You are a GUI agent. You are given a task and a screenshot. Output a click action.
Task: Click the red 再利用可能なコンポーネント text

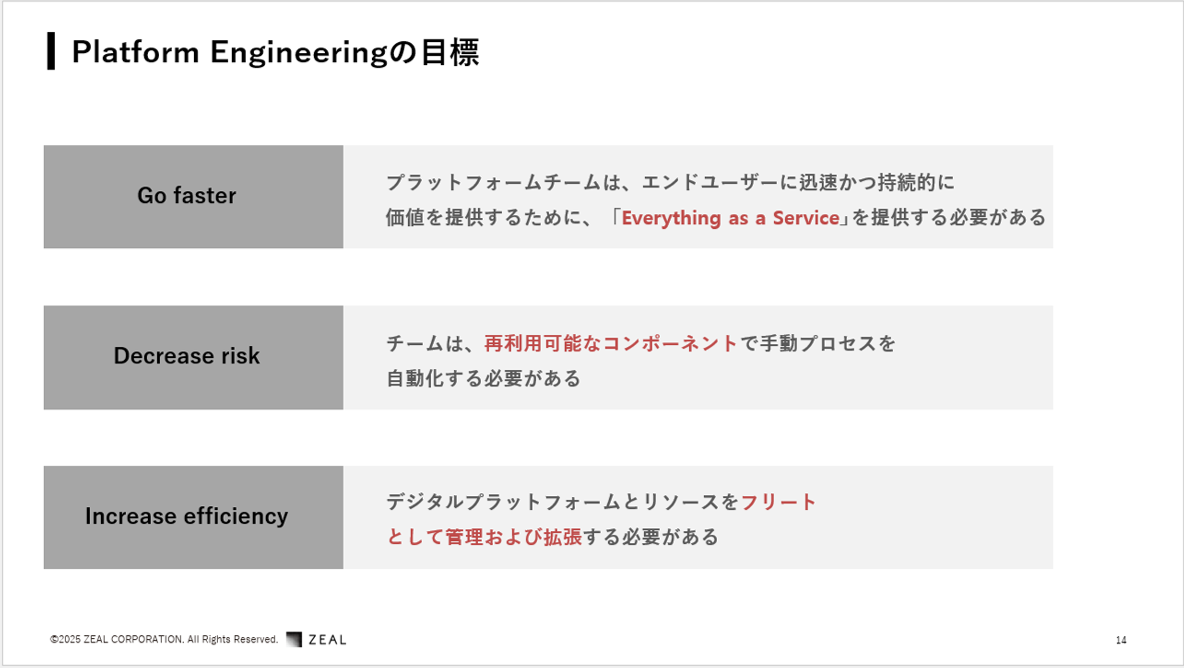[x=610, y=343]
